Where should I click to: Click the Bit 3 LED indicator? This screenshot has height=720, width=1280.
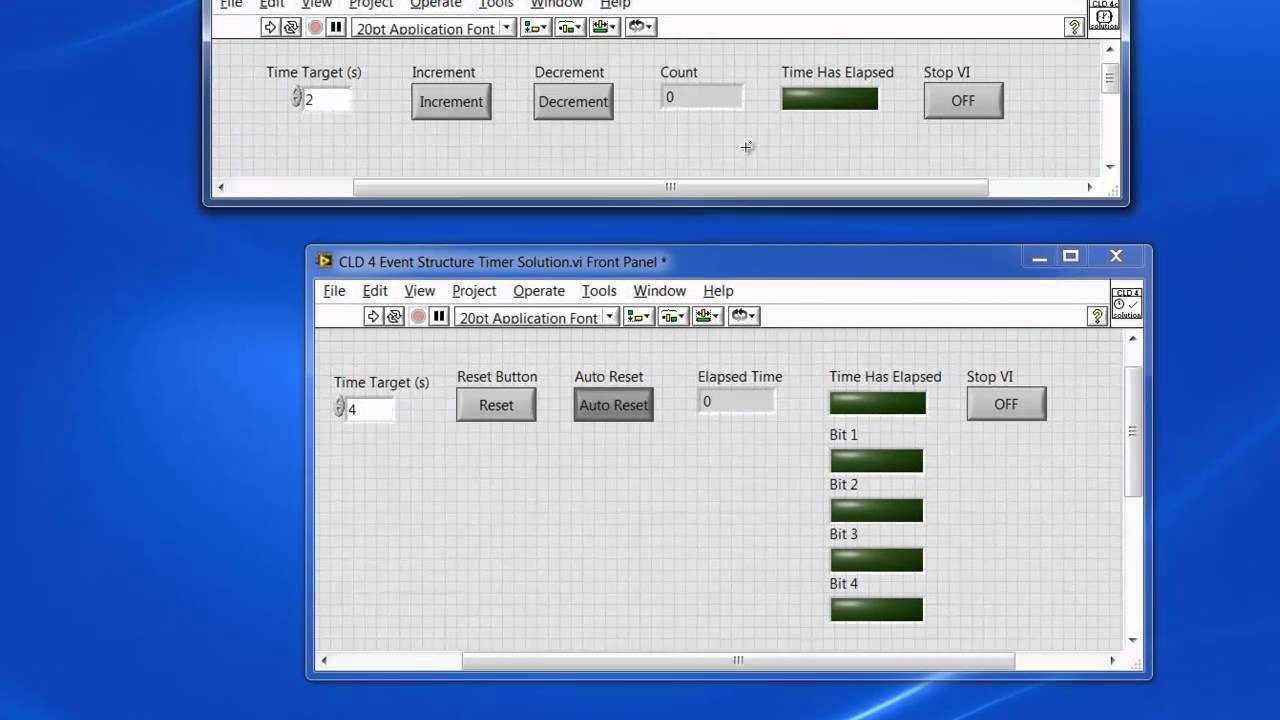click(x=876, y=560)
